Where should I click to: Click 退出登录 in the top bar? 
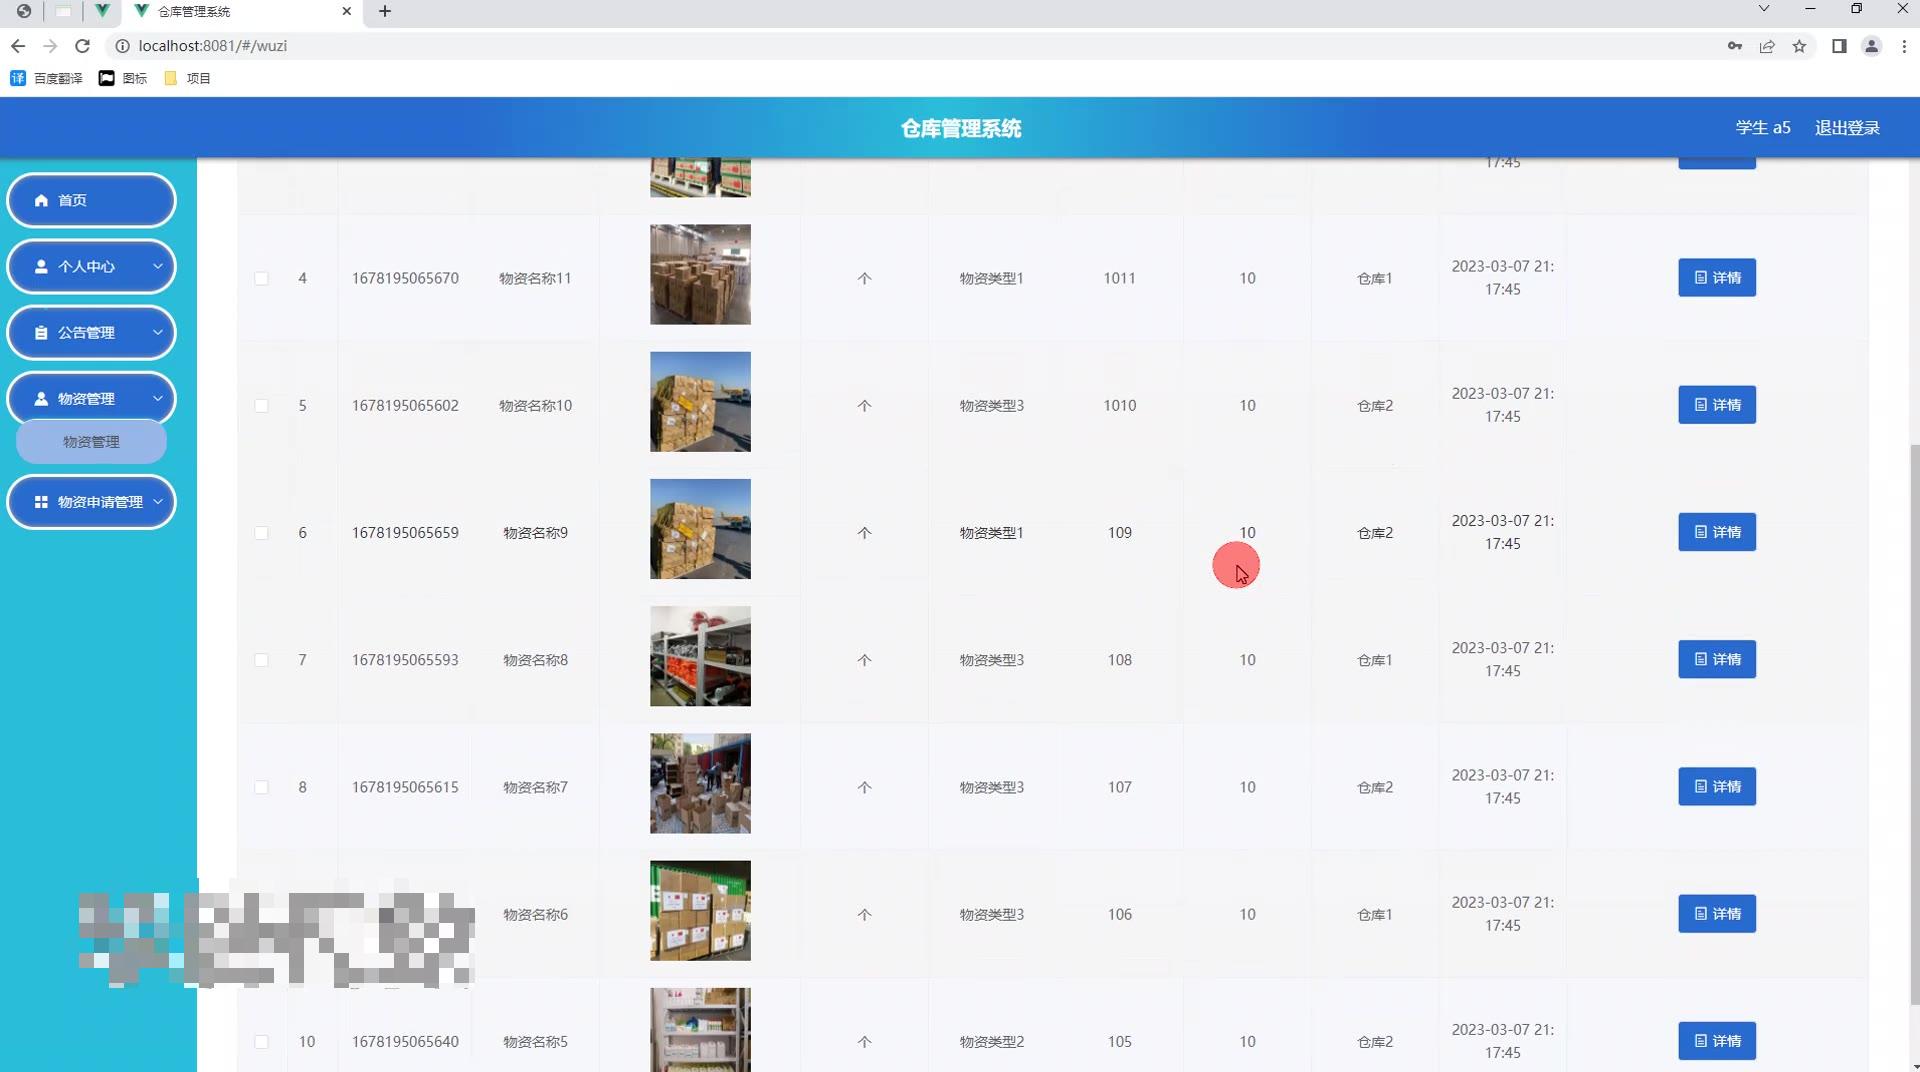click(1847, 127)
